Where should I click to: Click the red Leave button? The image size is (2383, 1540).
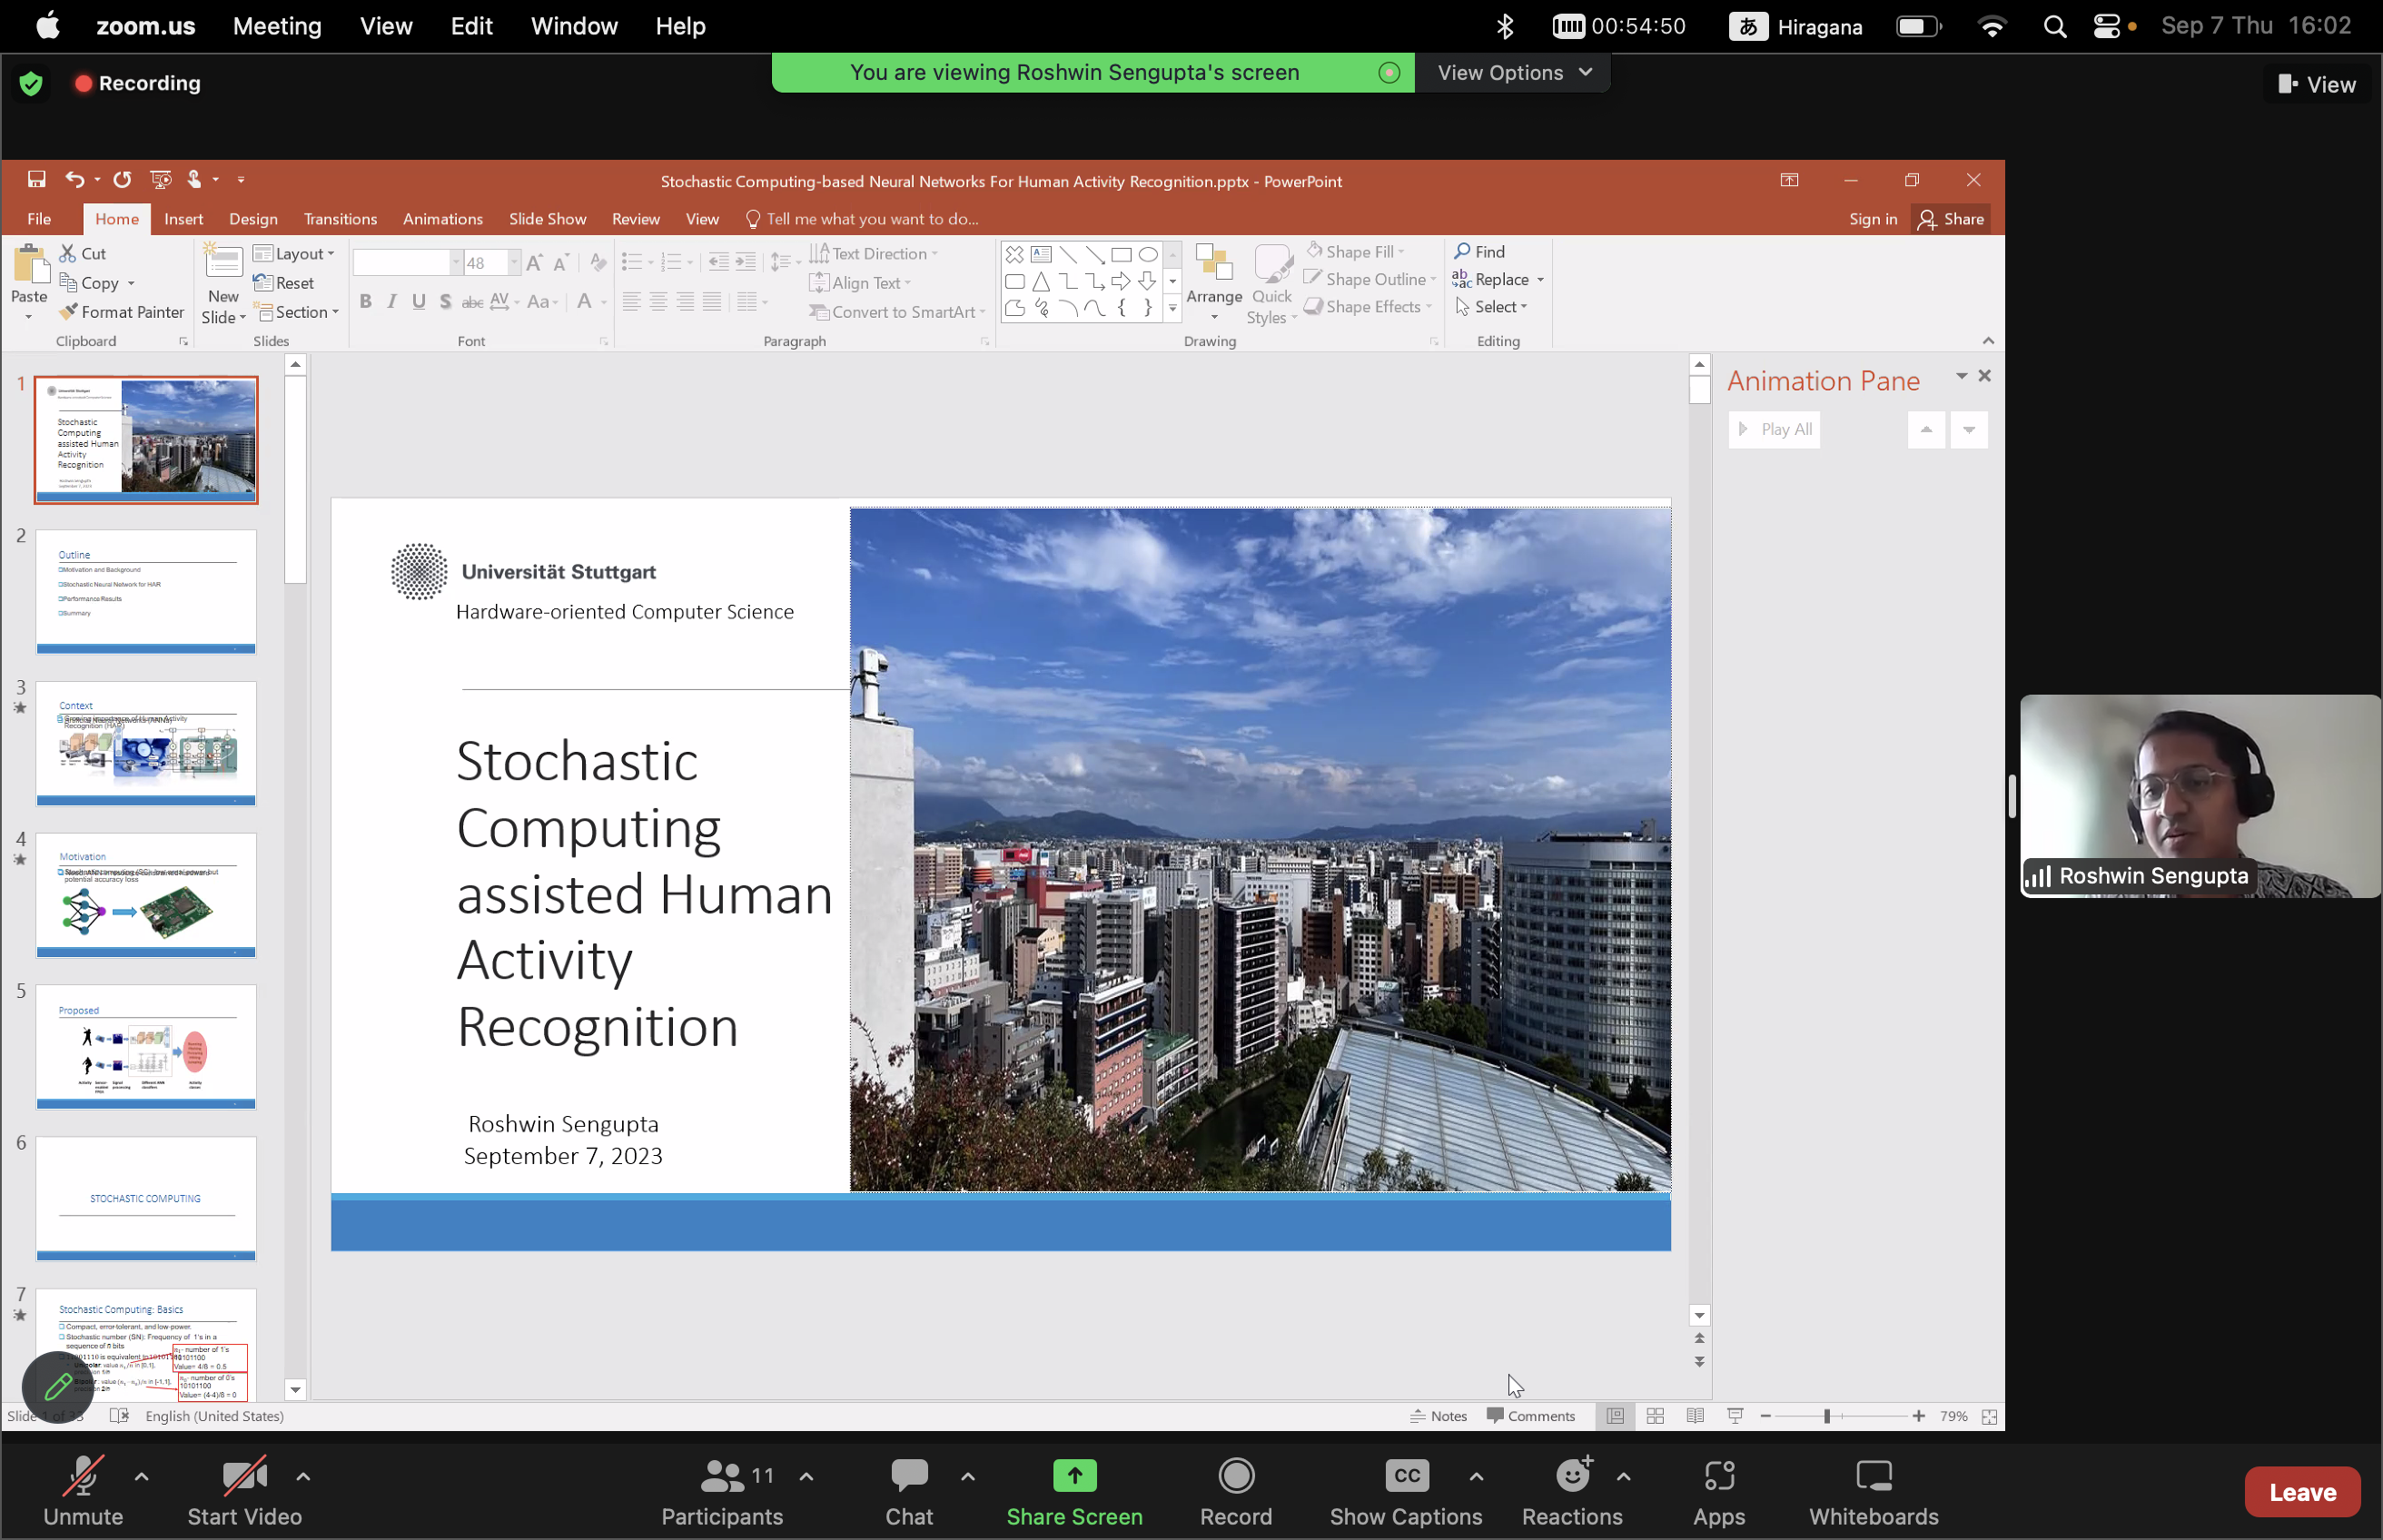point(2302,1492)
